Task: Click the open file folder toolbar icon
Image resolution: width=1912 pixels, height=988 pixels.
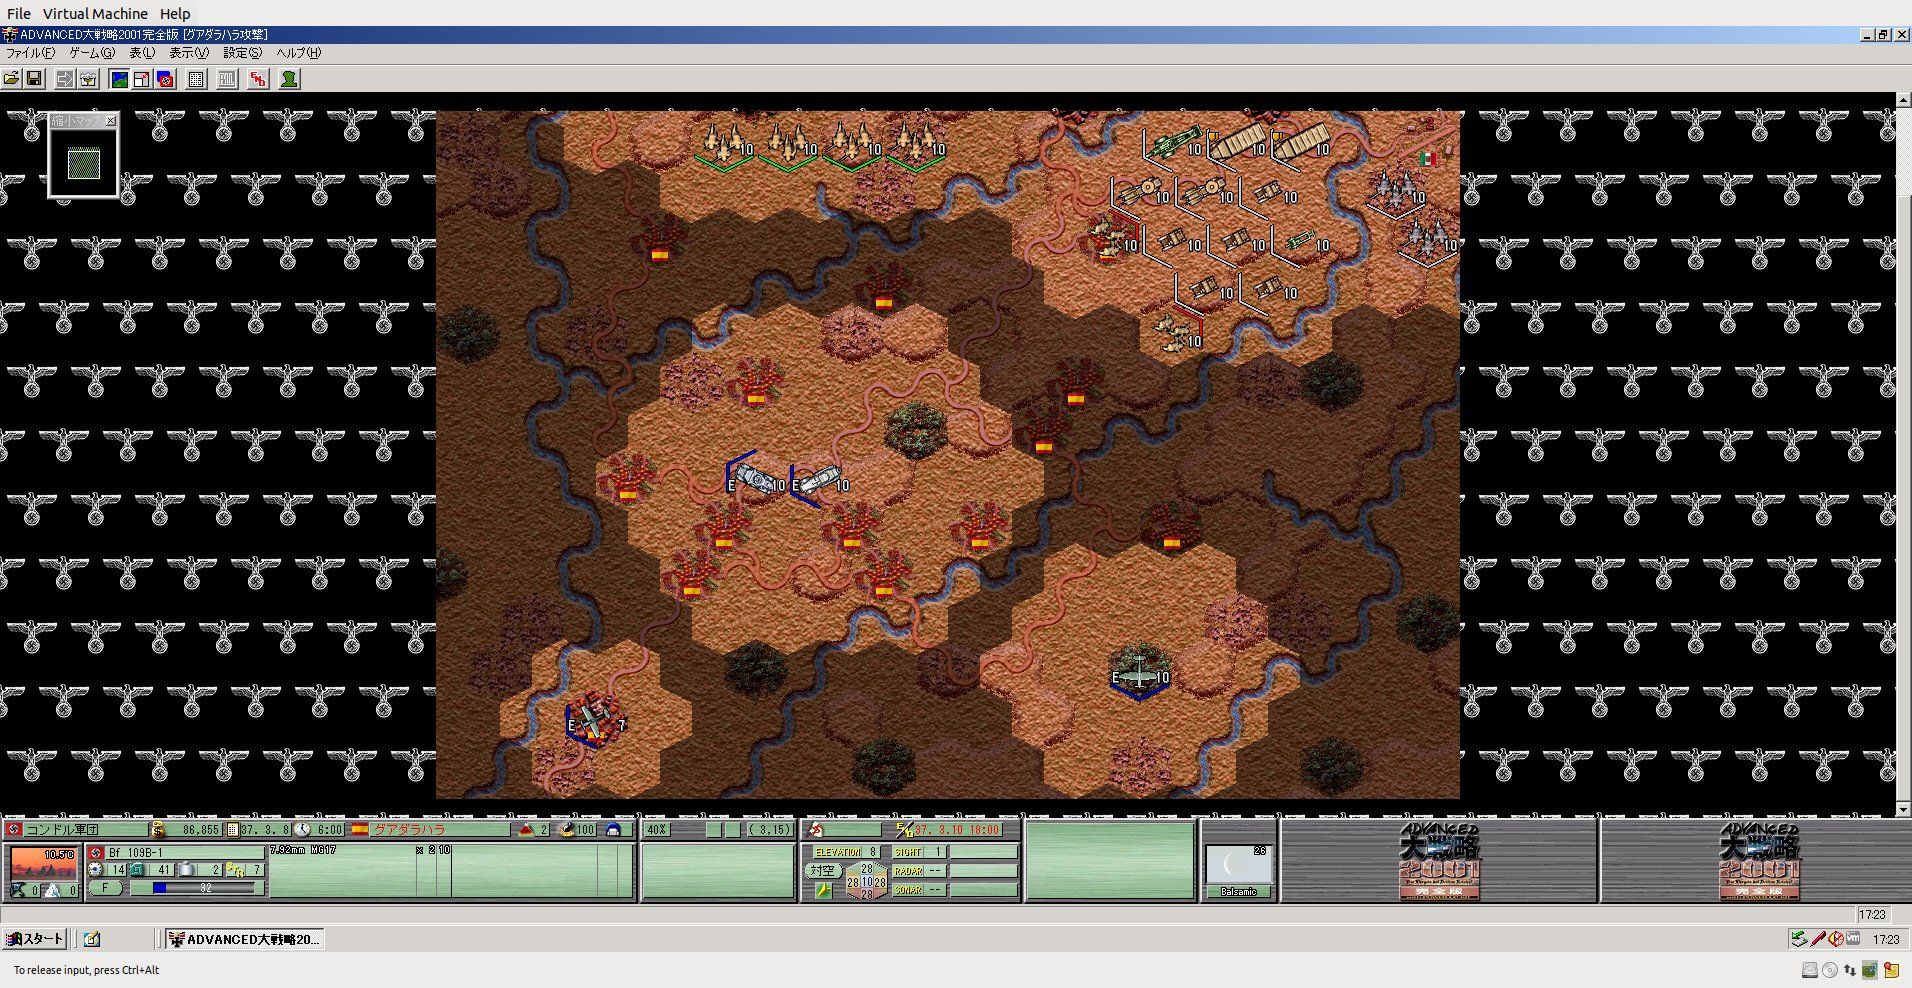Action: tap(11, 79)
